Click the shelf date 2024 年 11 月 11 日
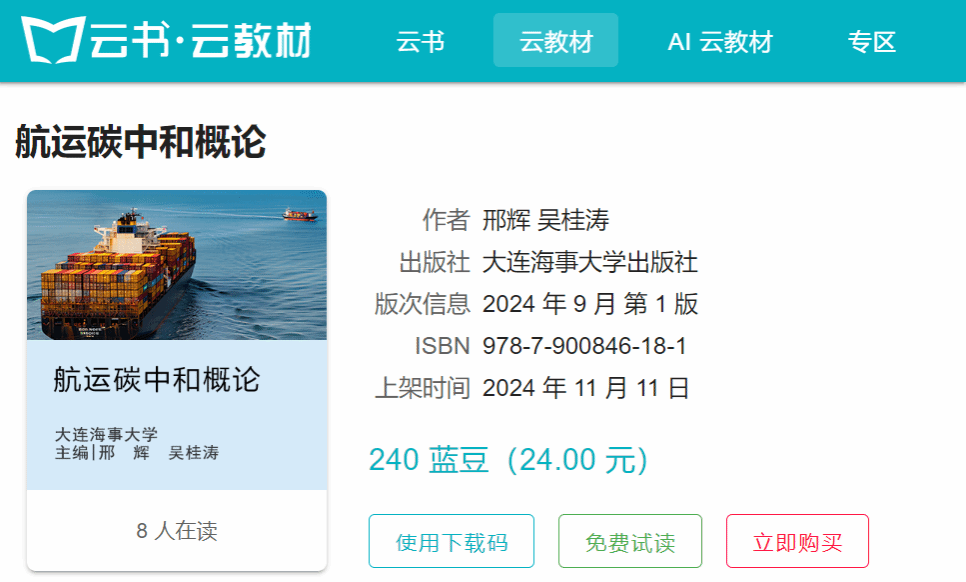The width and height of the screenshot is (966, 582). 585,388
